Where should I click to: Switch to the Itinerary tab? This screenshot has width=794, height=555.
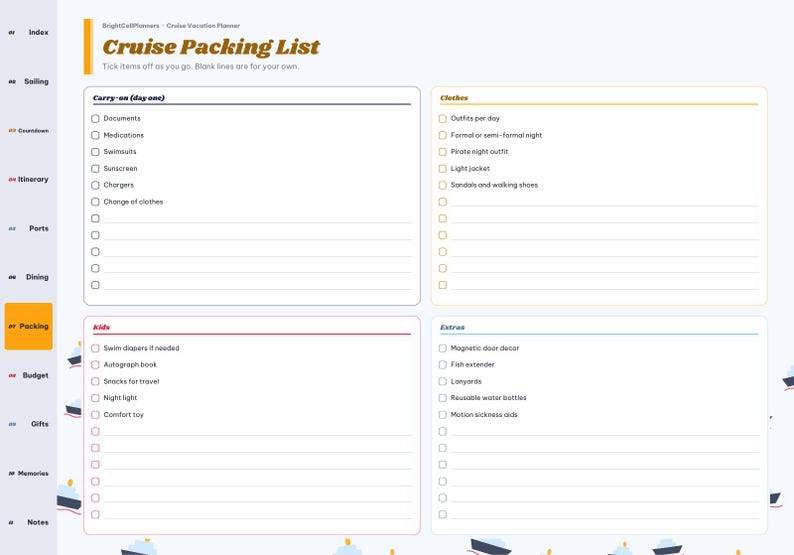click(x=28, y=179)
